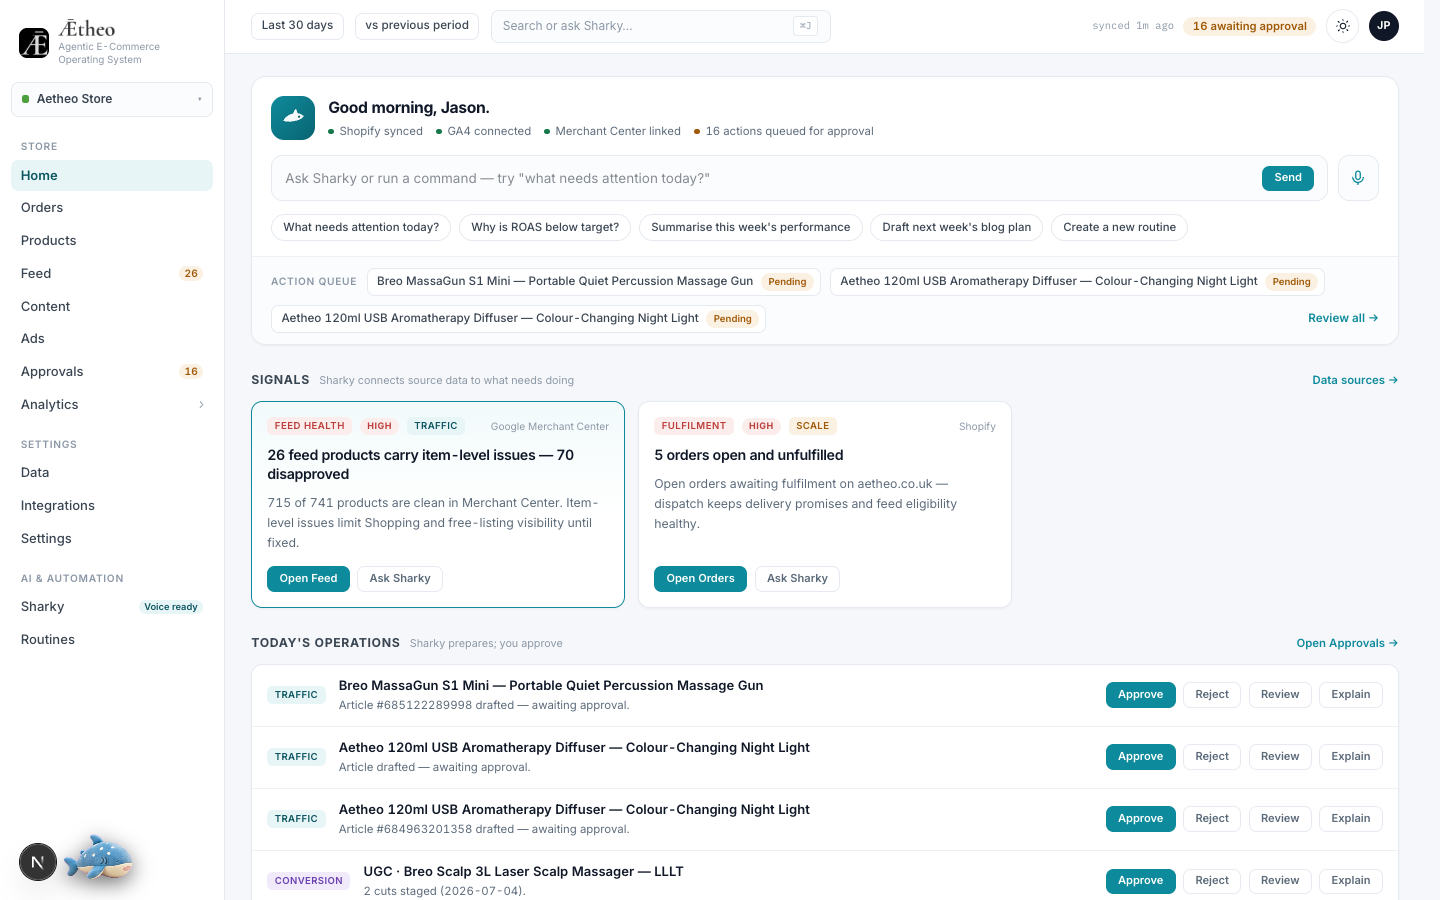1440x900 pixels.
Task: Select the What needs attention today? prompt
Action: 361,228
